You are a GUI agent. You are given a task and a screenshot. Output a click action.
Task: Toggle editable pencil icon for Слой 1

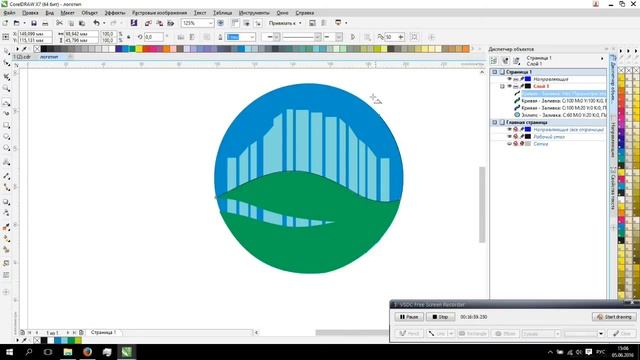point(522,86)
